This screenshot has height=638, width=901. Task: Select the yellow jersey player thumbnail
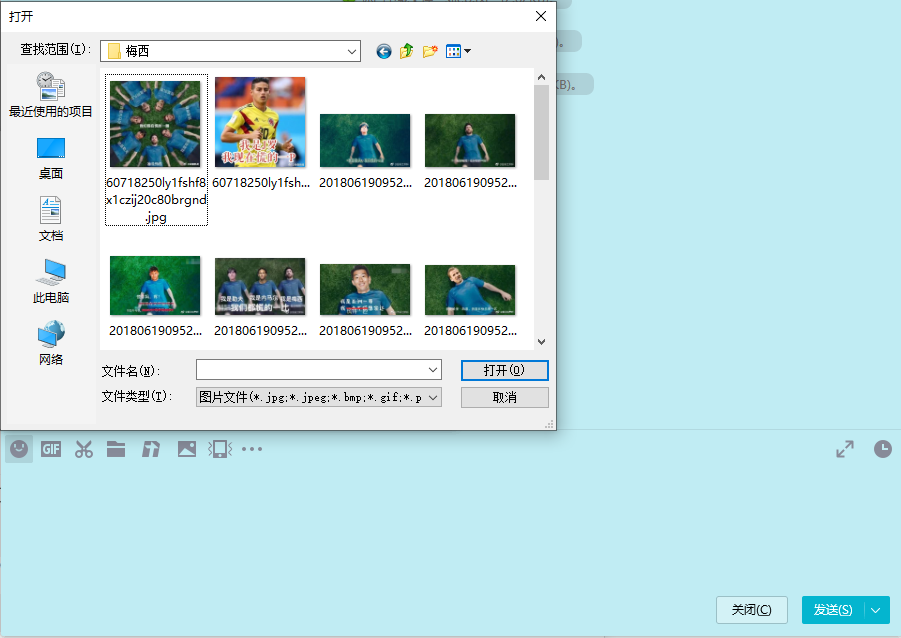point(260,122)
